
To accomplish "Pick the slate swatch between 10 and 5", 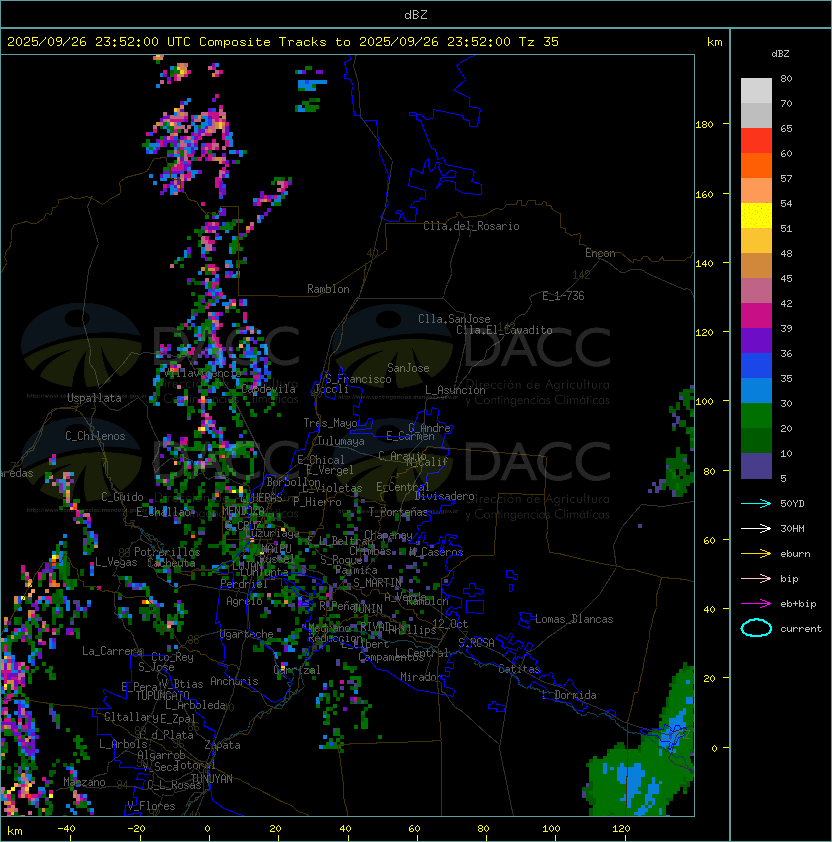I will (x=756, y=466).
